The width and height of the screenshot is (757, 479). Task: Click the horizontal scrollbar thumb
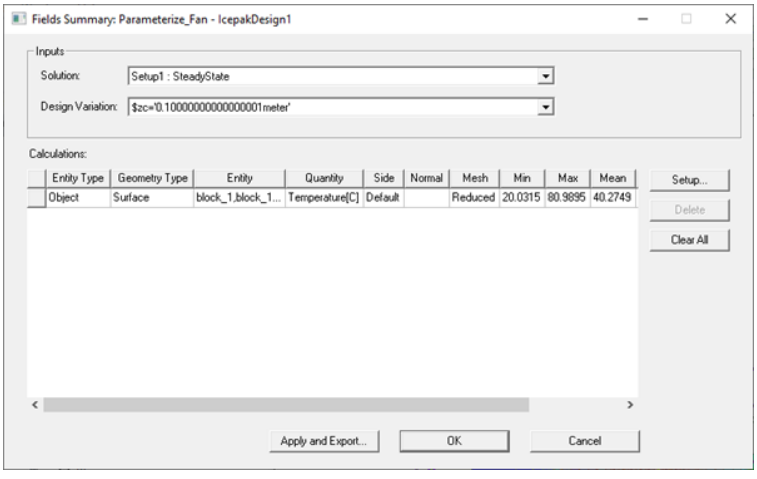[x=286, y=405]
